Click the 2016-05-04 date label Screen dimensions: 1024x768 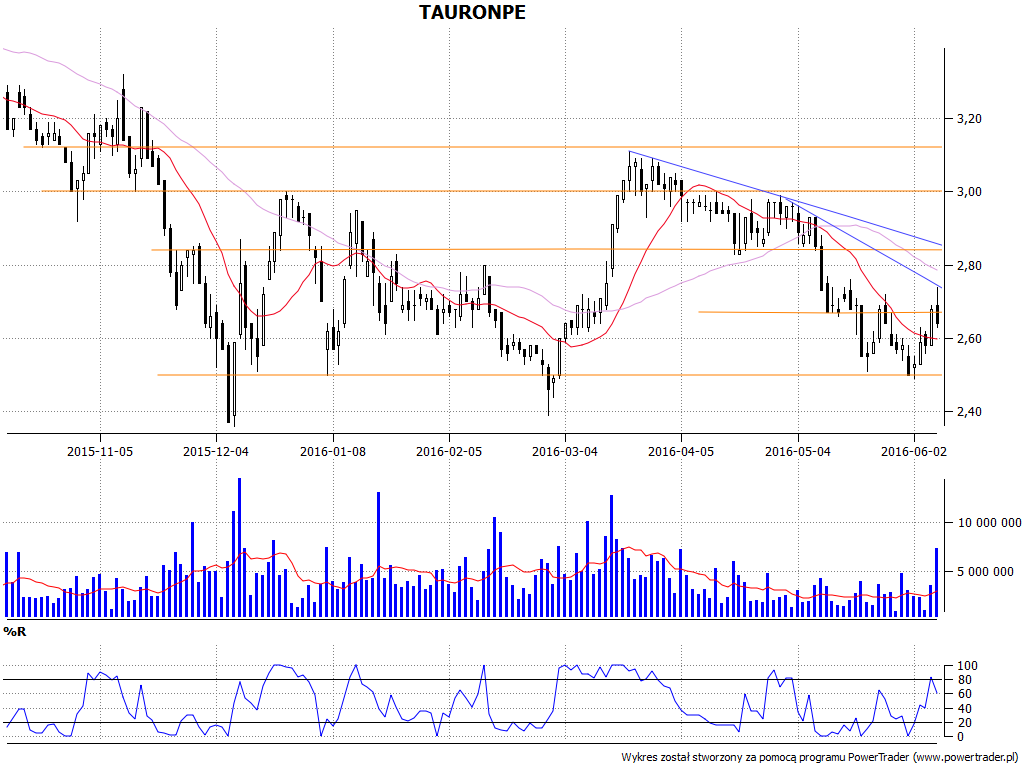[797, 451]
